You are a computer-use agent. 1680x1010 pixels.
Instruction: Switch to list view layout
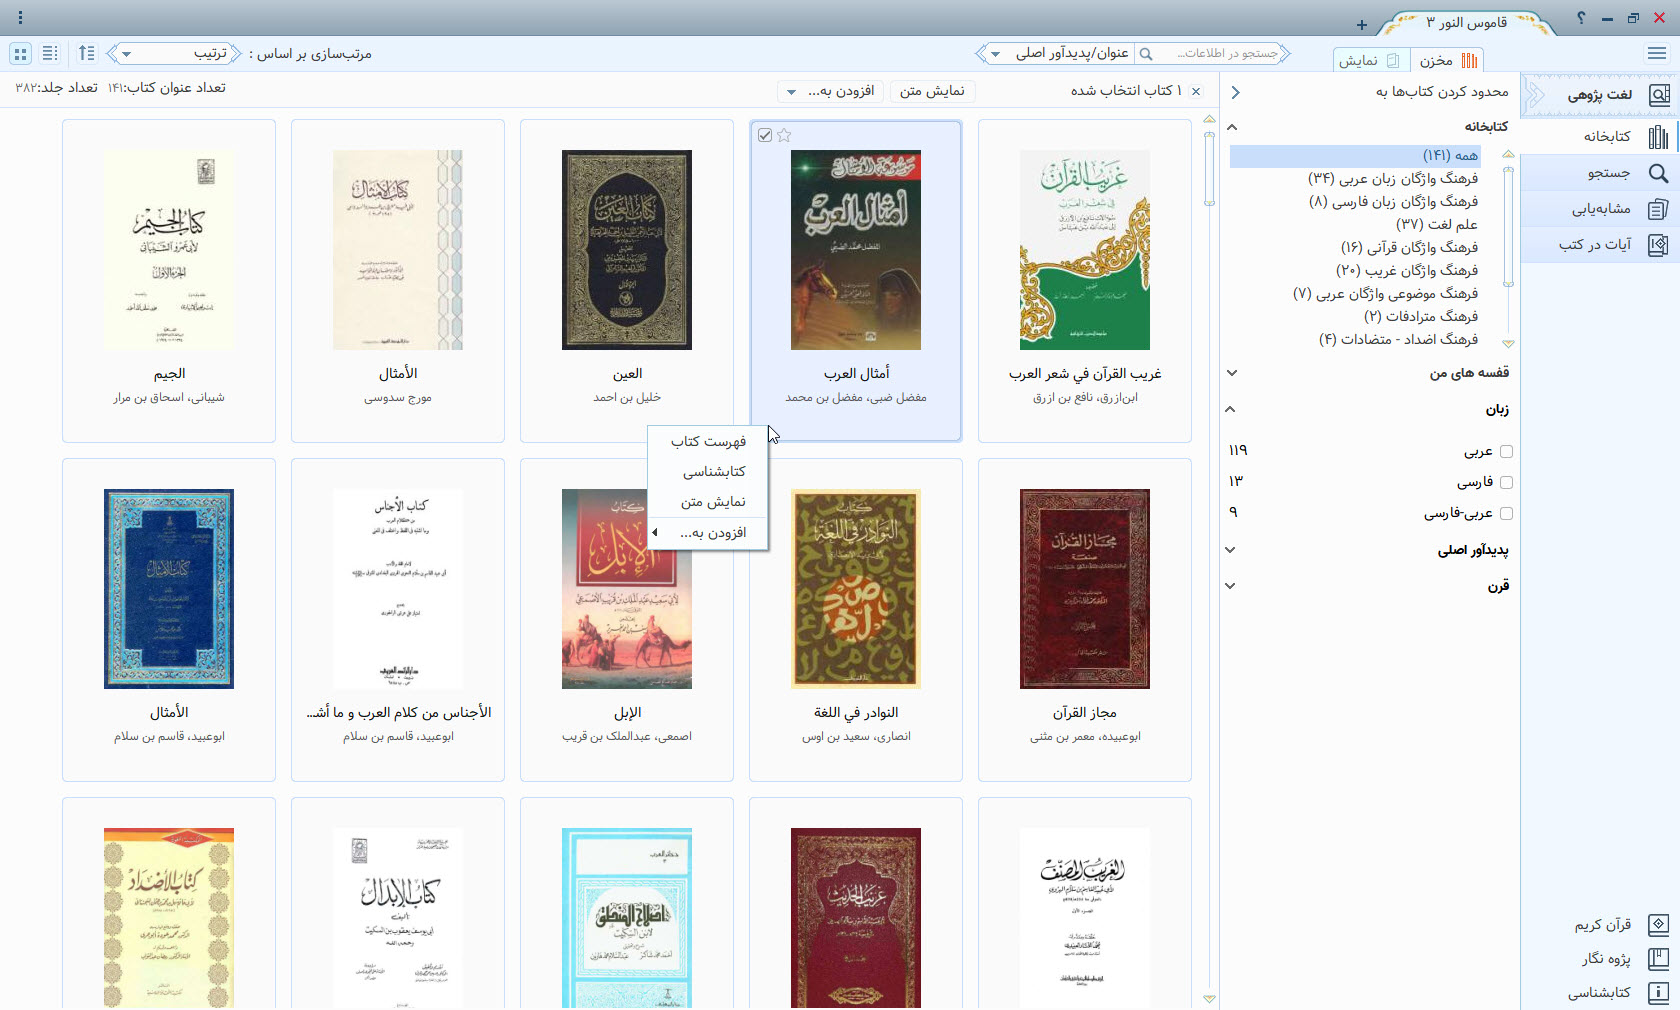pyautogui.click(x=50, y=53)
